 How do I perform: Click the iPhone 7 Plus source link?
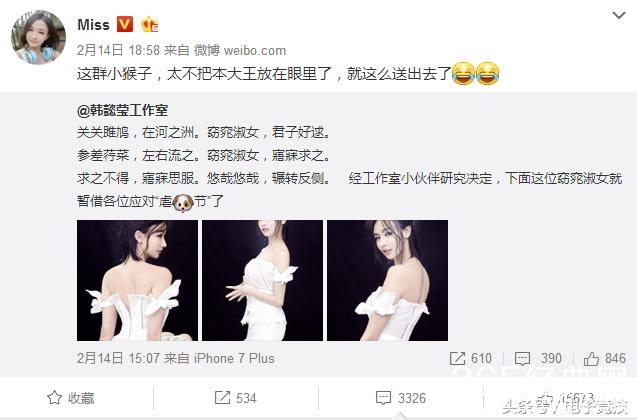pos(234,358)
